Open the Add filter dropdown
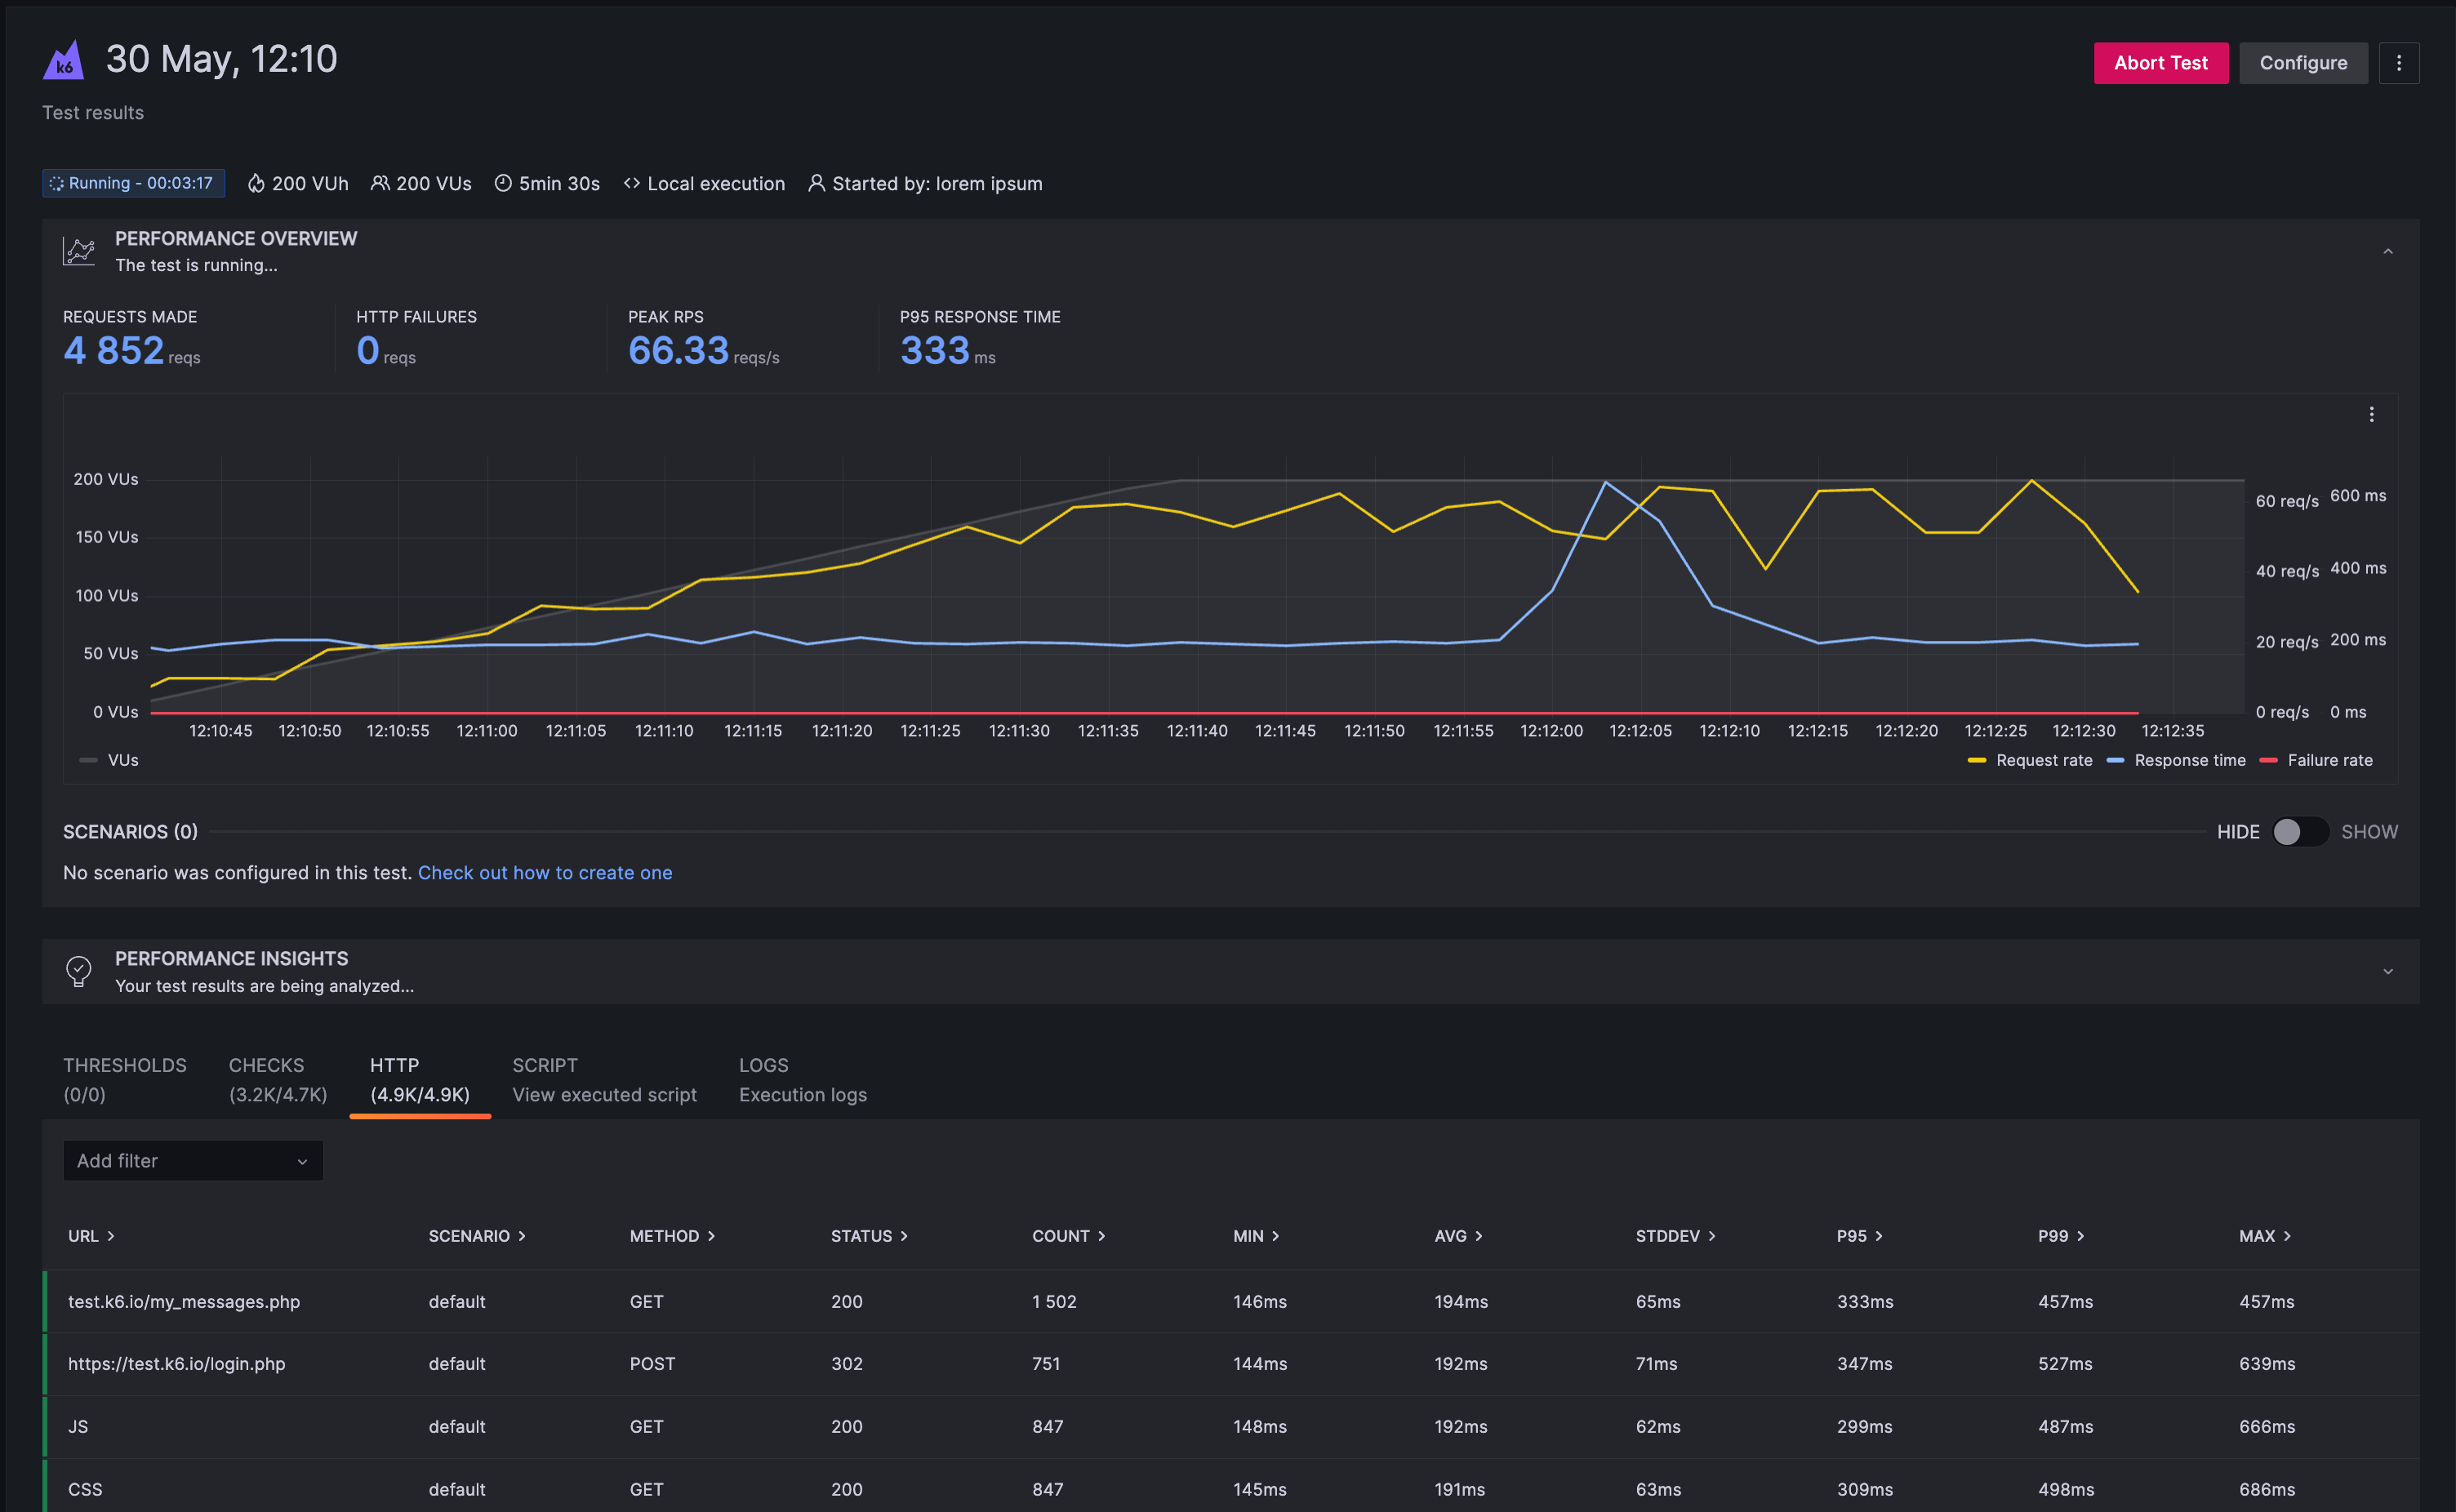Screen dimensions: 2456x1512 point(192,1160)
